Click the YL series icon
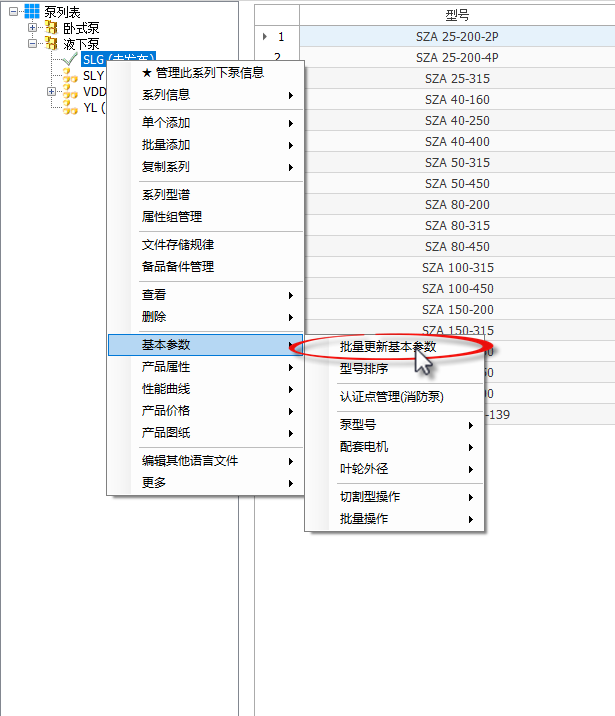615x716 pixels. pyautogui.click(x=70, y=108)
